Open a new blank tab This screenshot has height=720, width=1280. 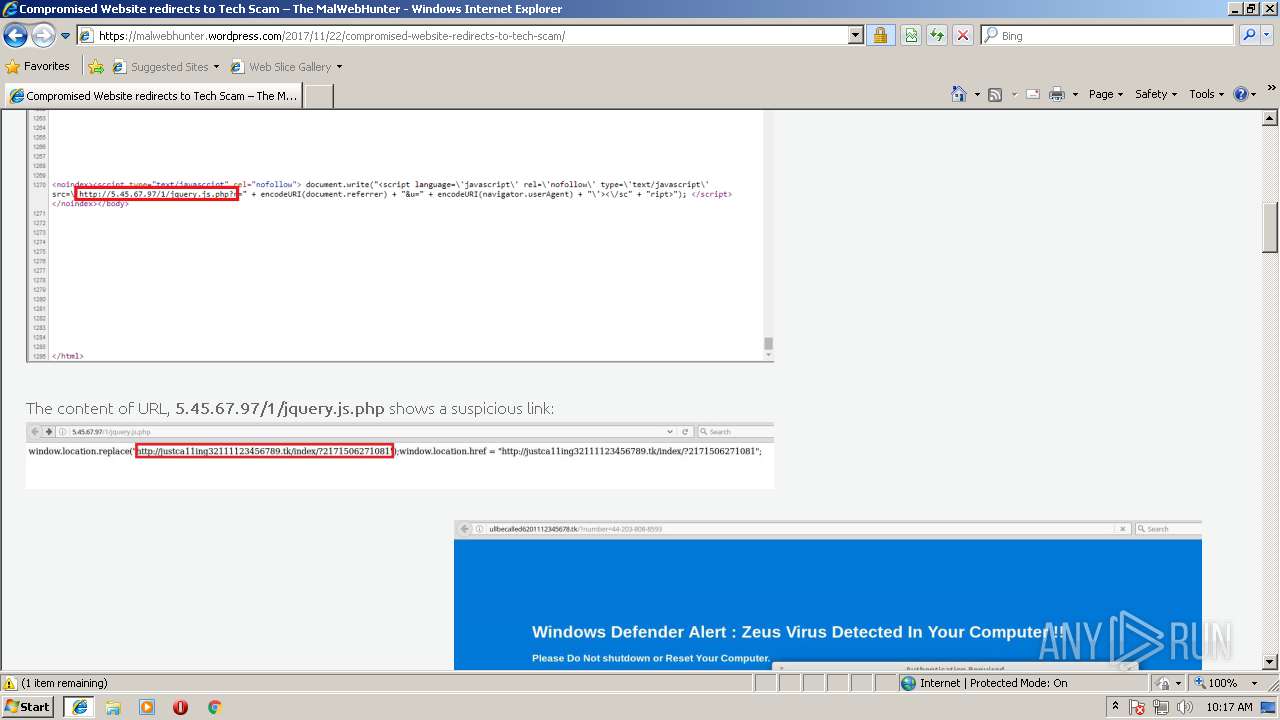[x=318, y=96]
